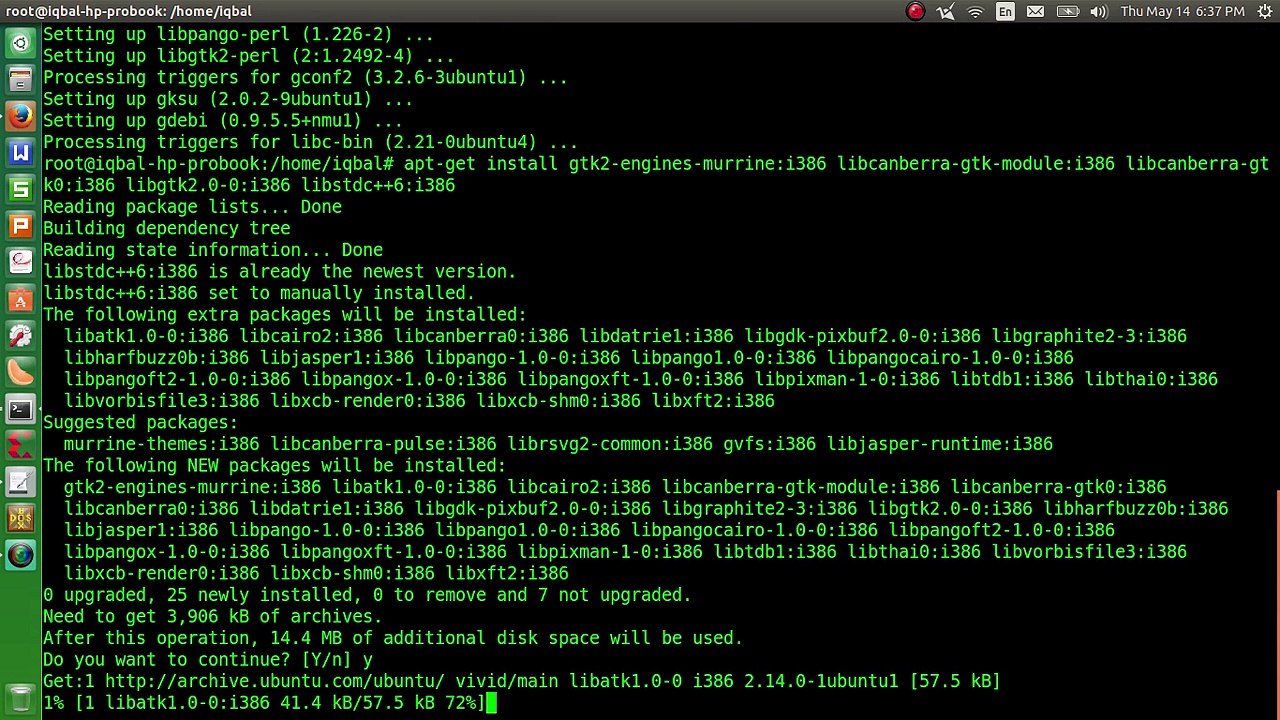The height and width of the screenshot is (720, 1280).
Task: Click the 'Suggested packages:' line
Action: pos(140,423)
